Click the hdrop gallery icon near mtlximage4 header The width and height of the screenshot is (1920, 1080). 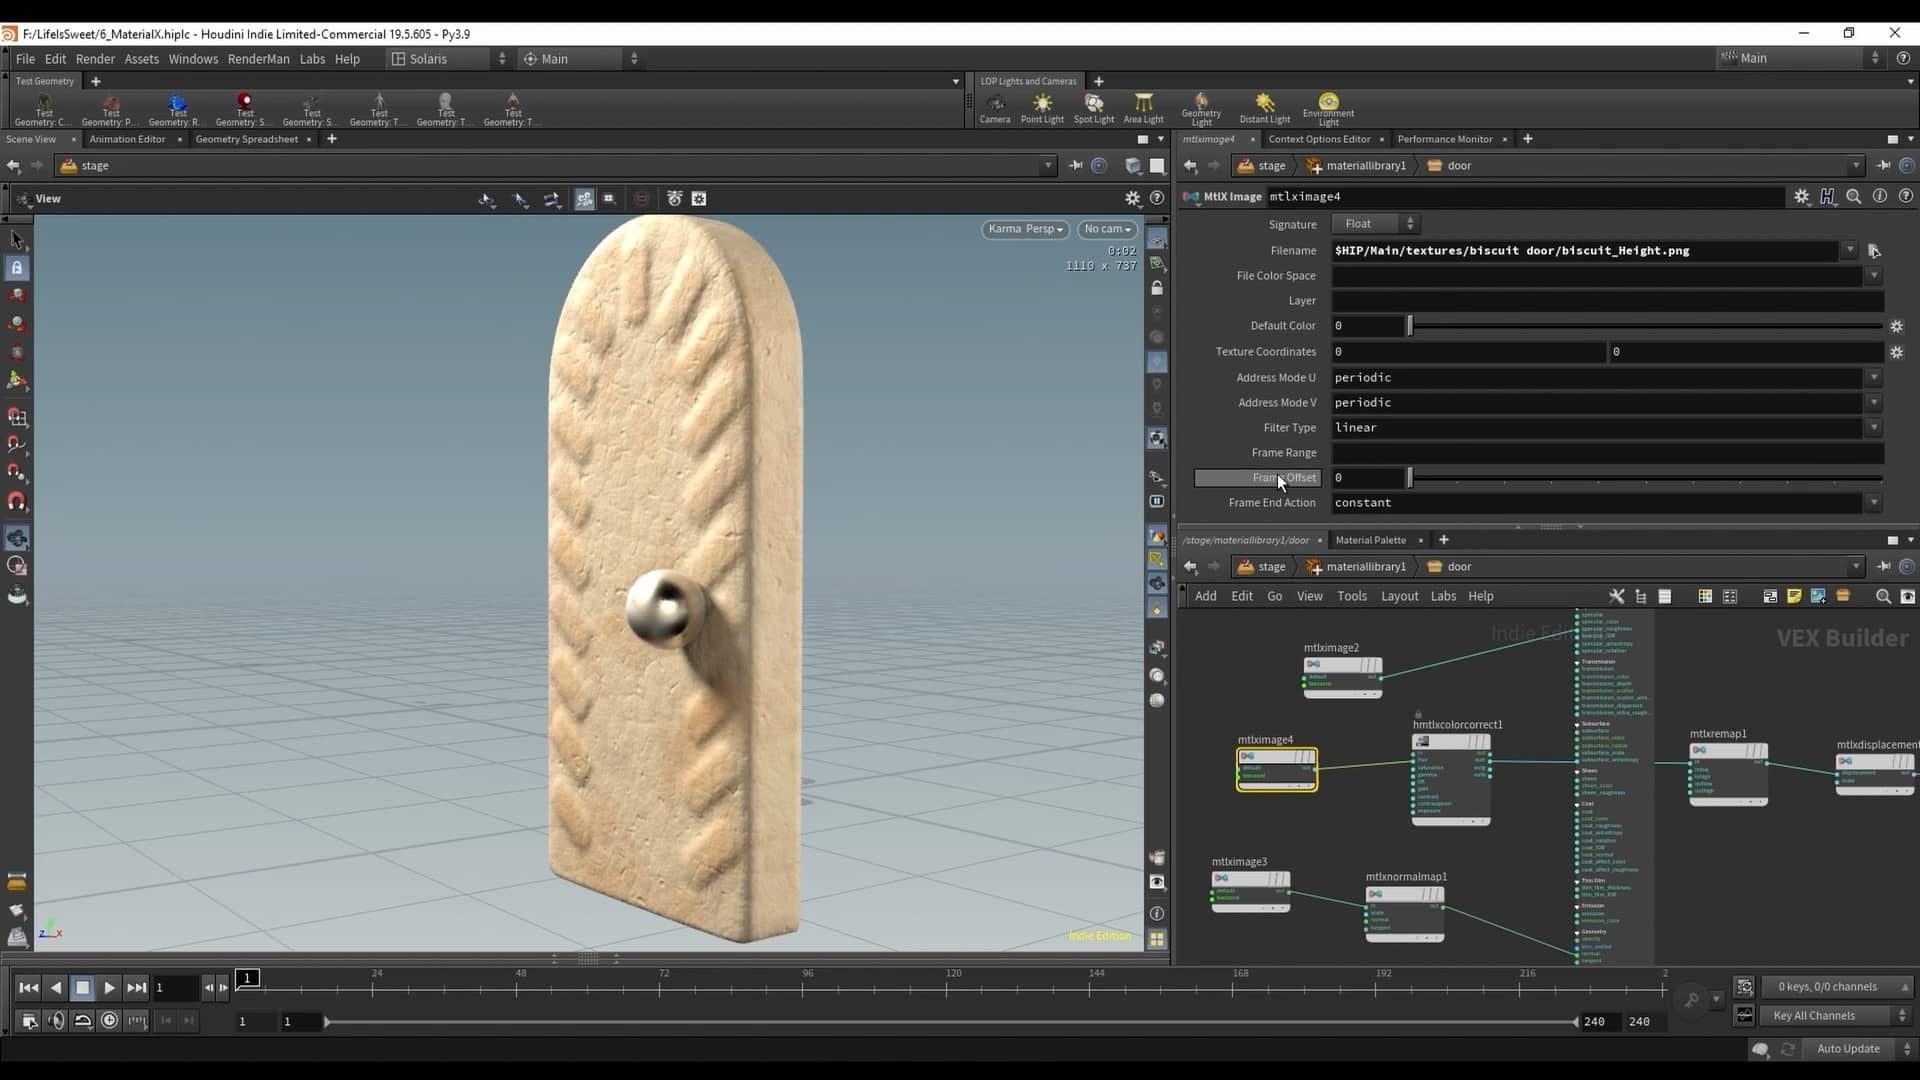click(1829, 197)
